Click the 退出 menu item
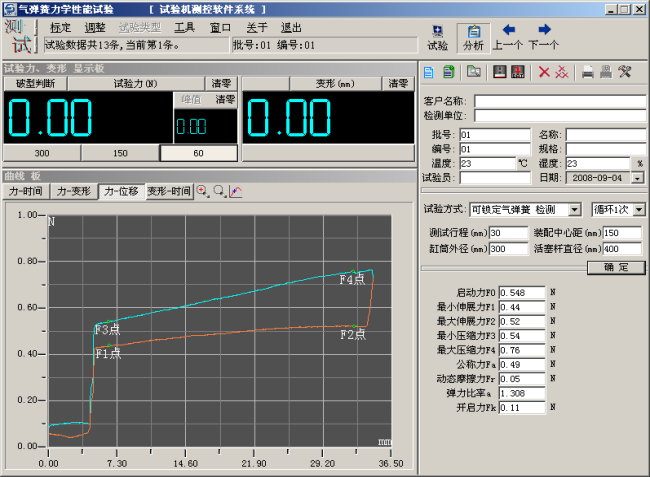Image resolution: width=650 pixels, height=477 pixels. click(291, 28)
